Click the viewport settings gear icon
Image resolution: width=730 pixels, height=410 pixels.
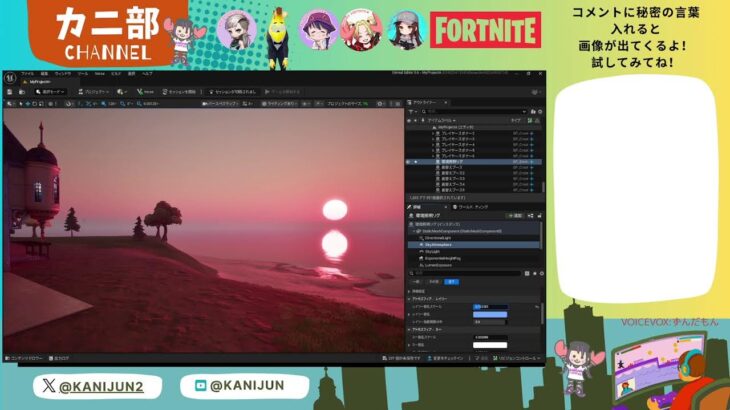(x=380, y=104)
